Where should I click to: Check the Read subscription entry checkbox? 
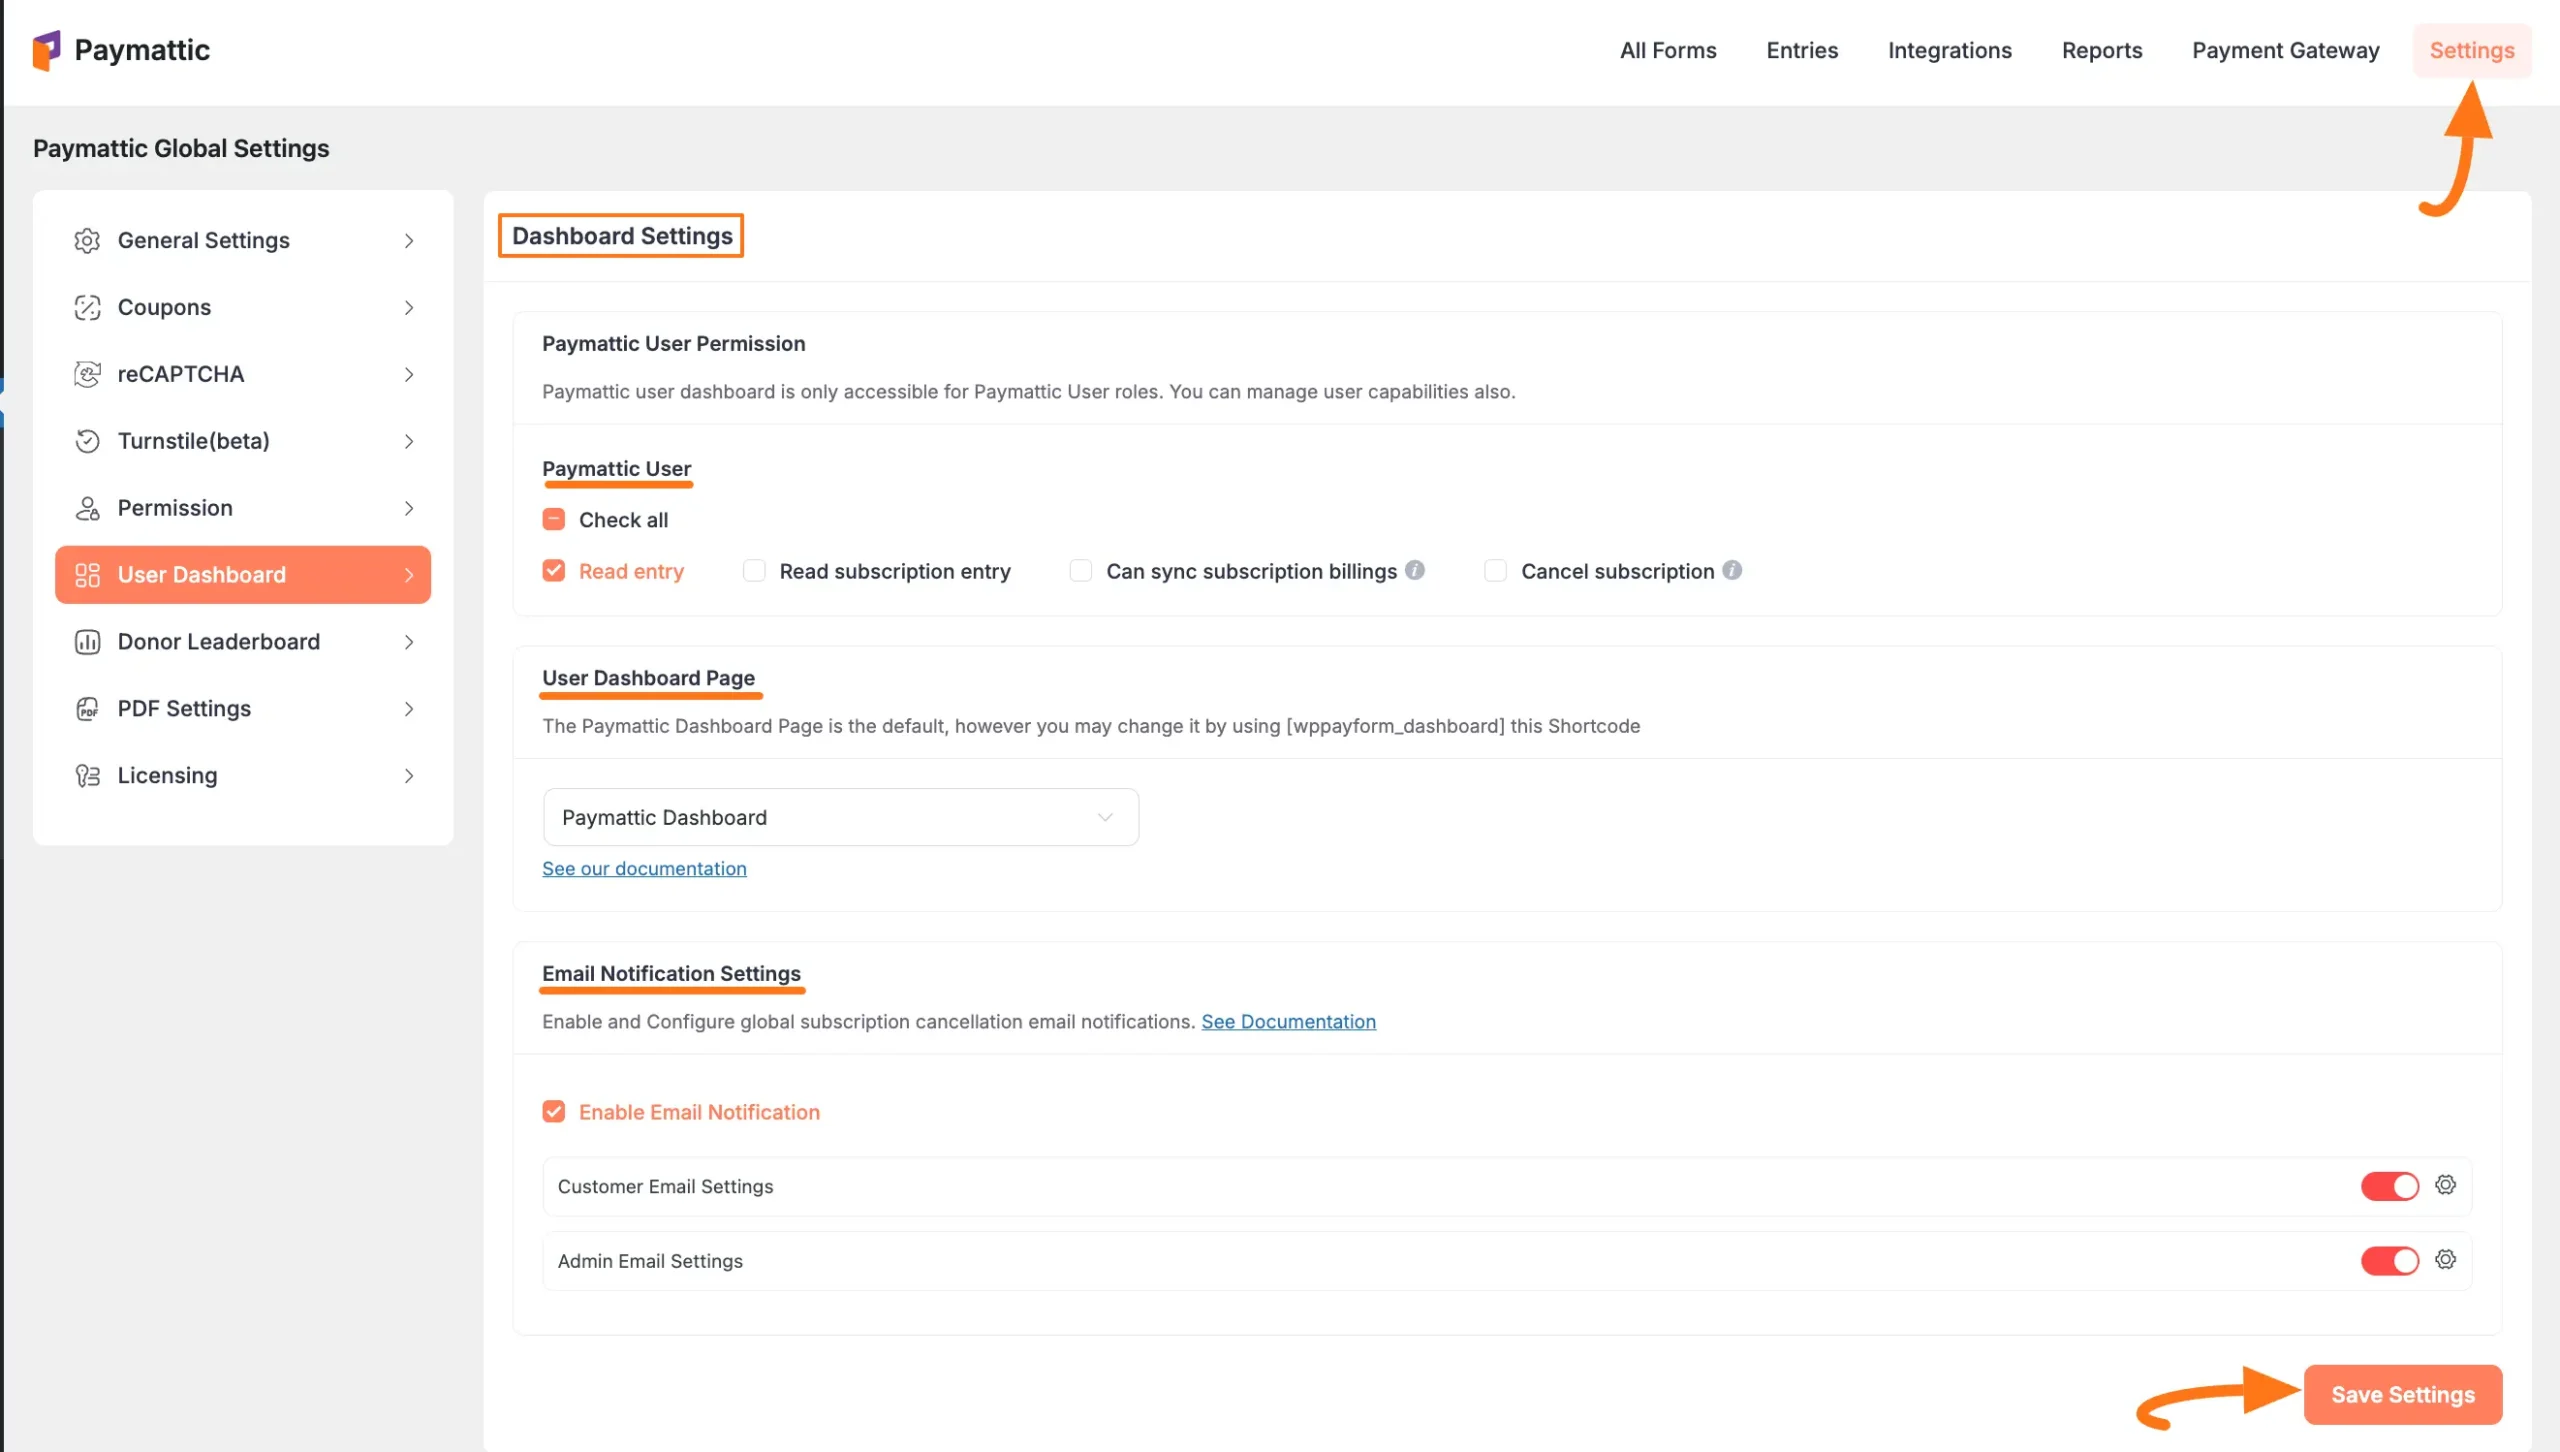(x=755, y=570)
